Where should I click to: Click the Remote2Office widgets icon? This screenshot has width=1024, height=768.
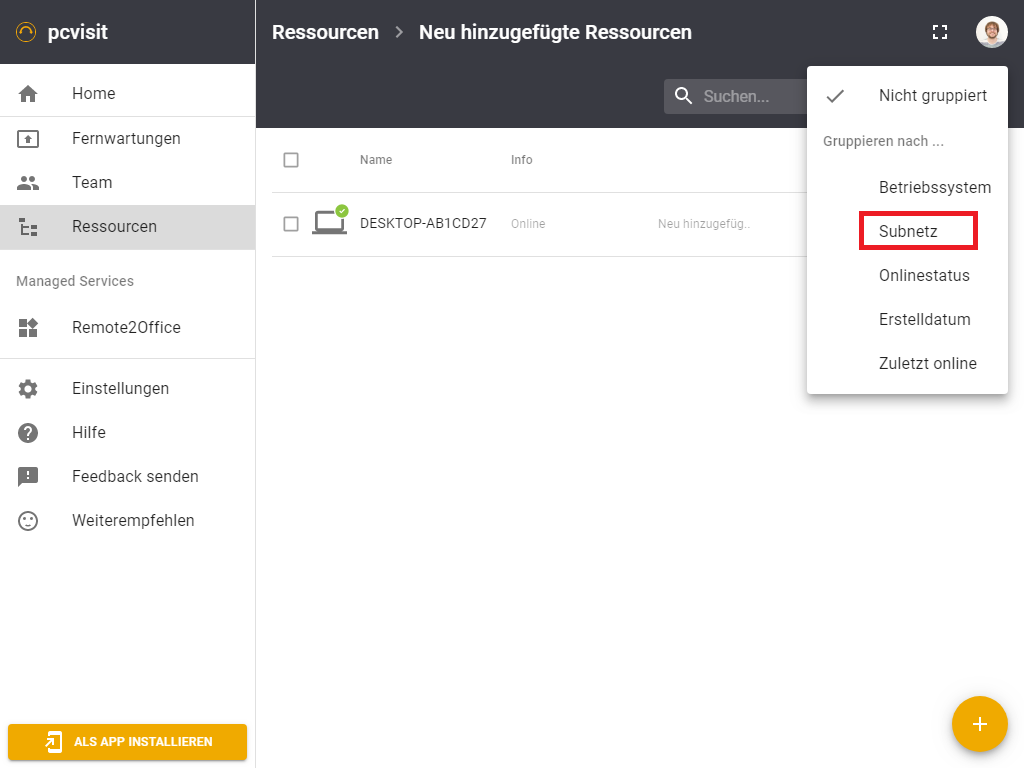tap(28, 328)
